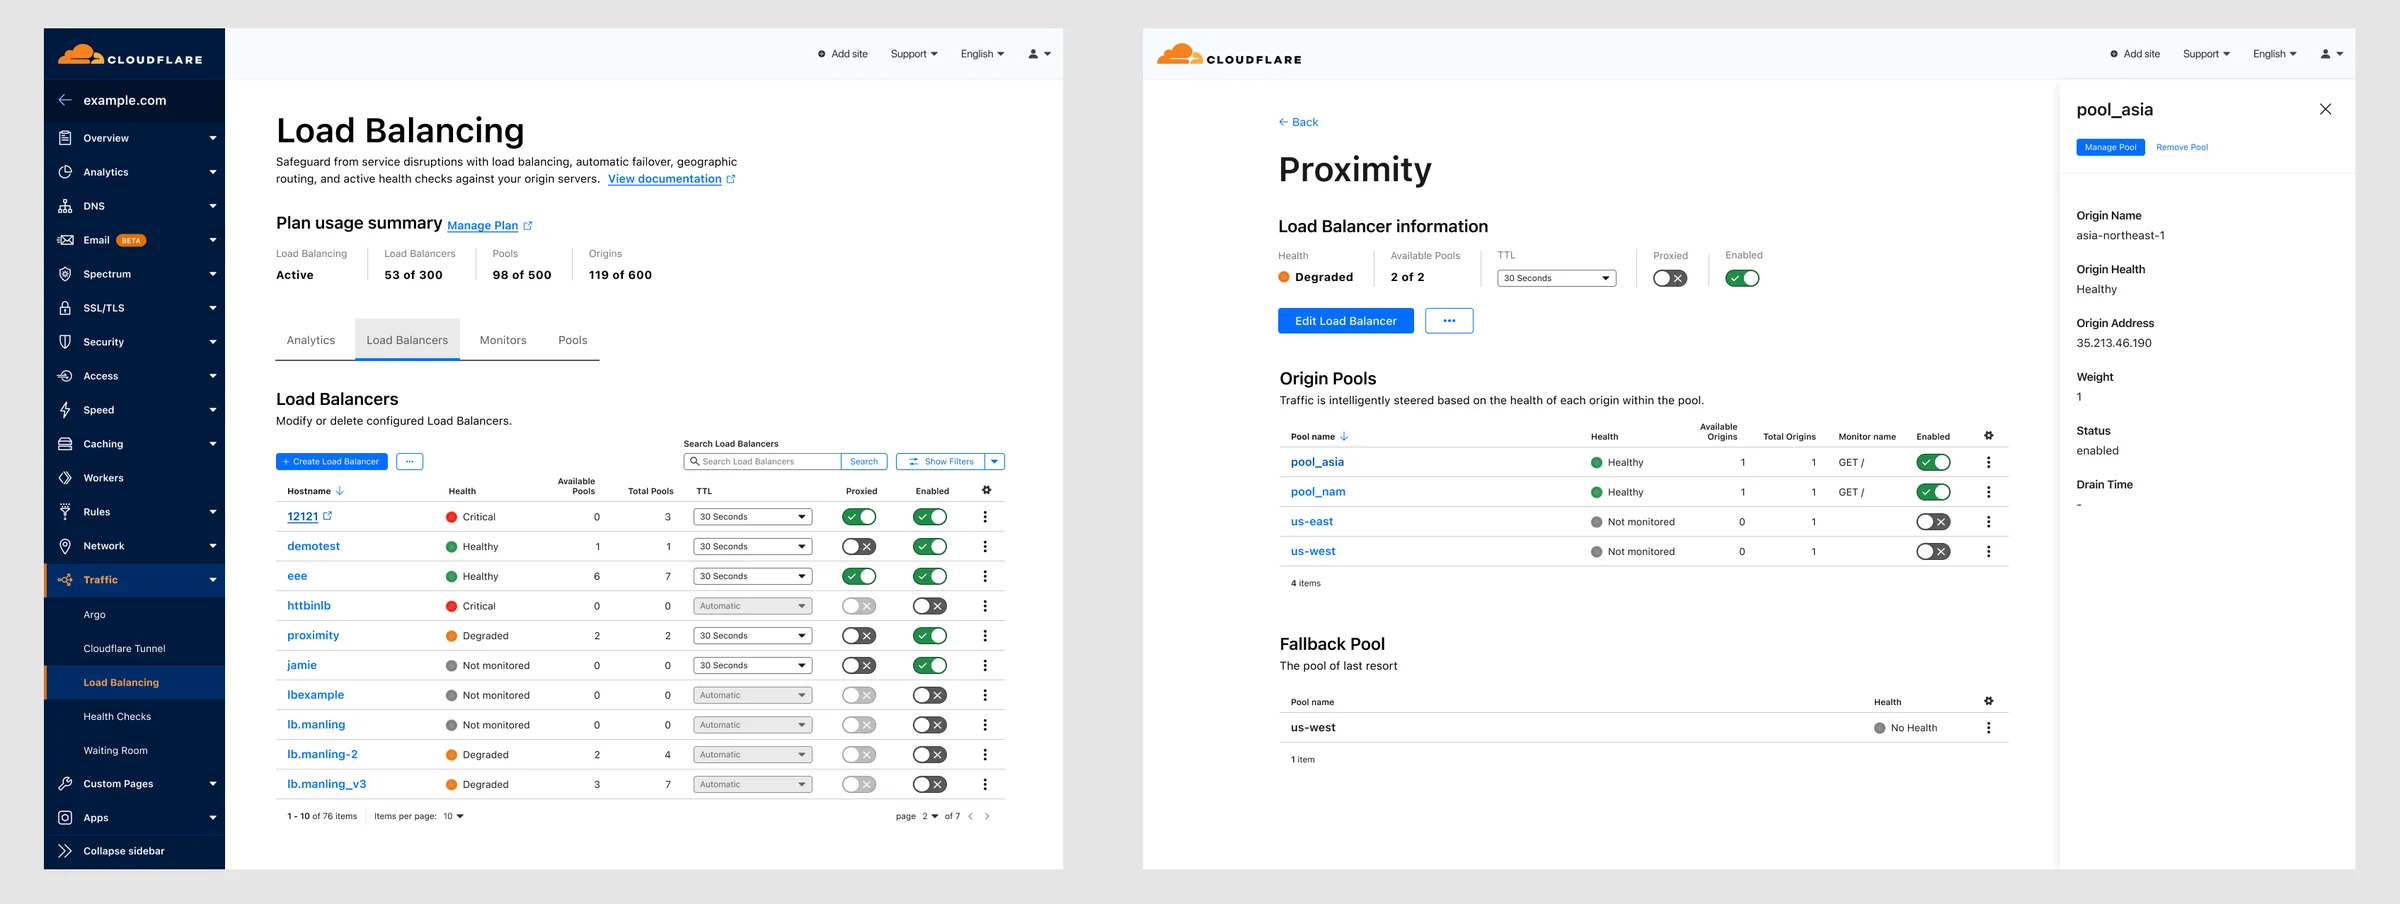2400x904 pixels.
Task: Open the Speed lightning bolt icon
Action: pyautogui.click(x=65, y=410)
